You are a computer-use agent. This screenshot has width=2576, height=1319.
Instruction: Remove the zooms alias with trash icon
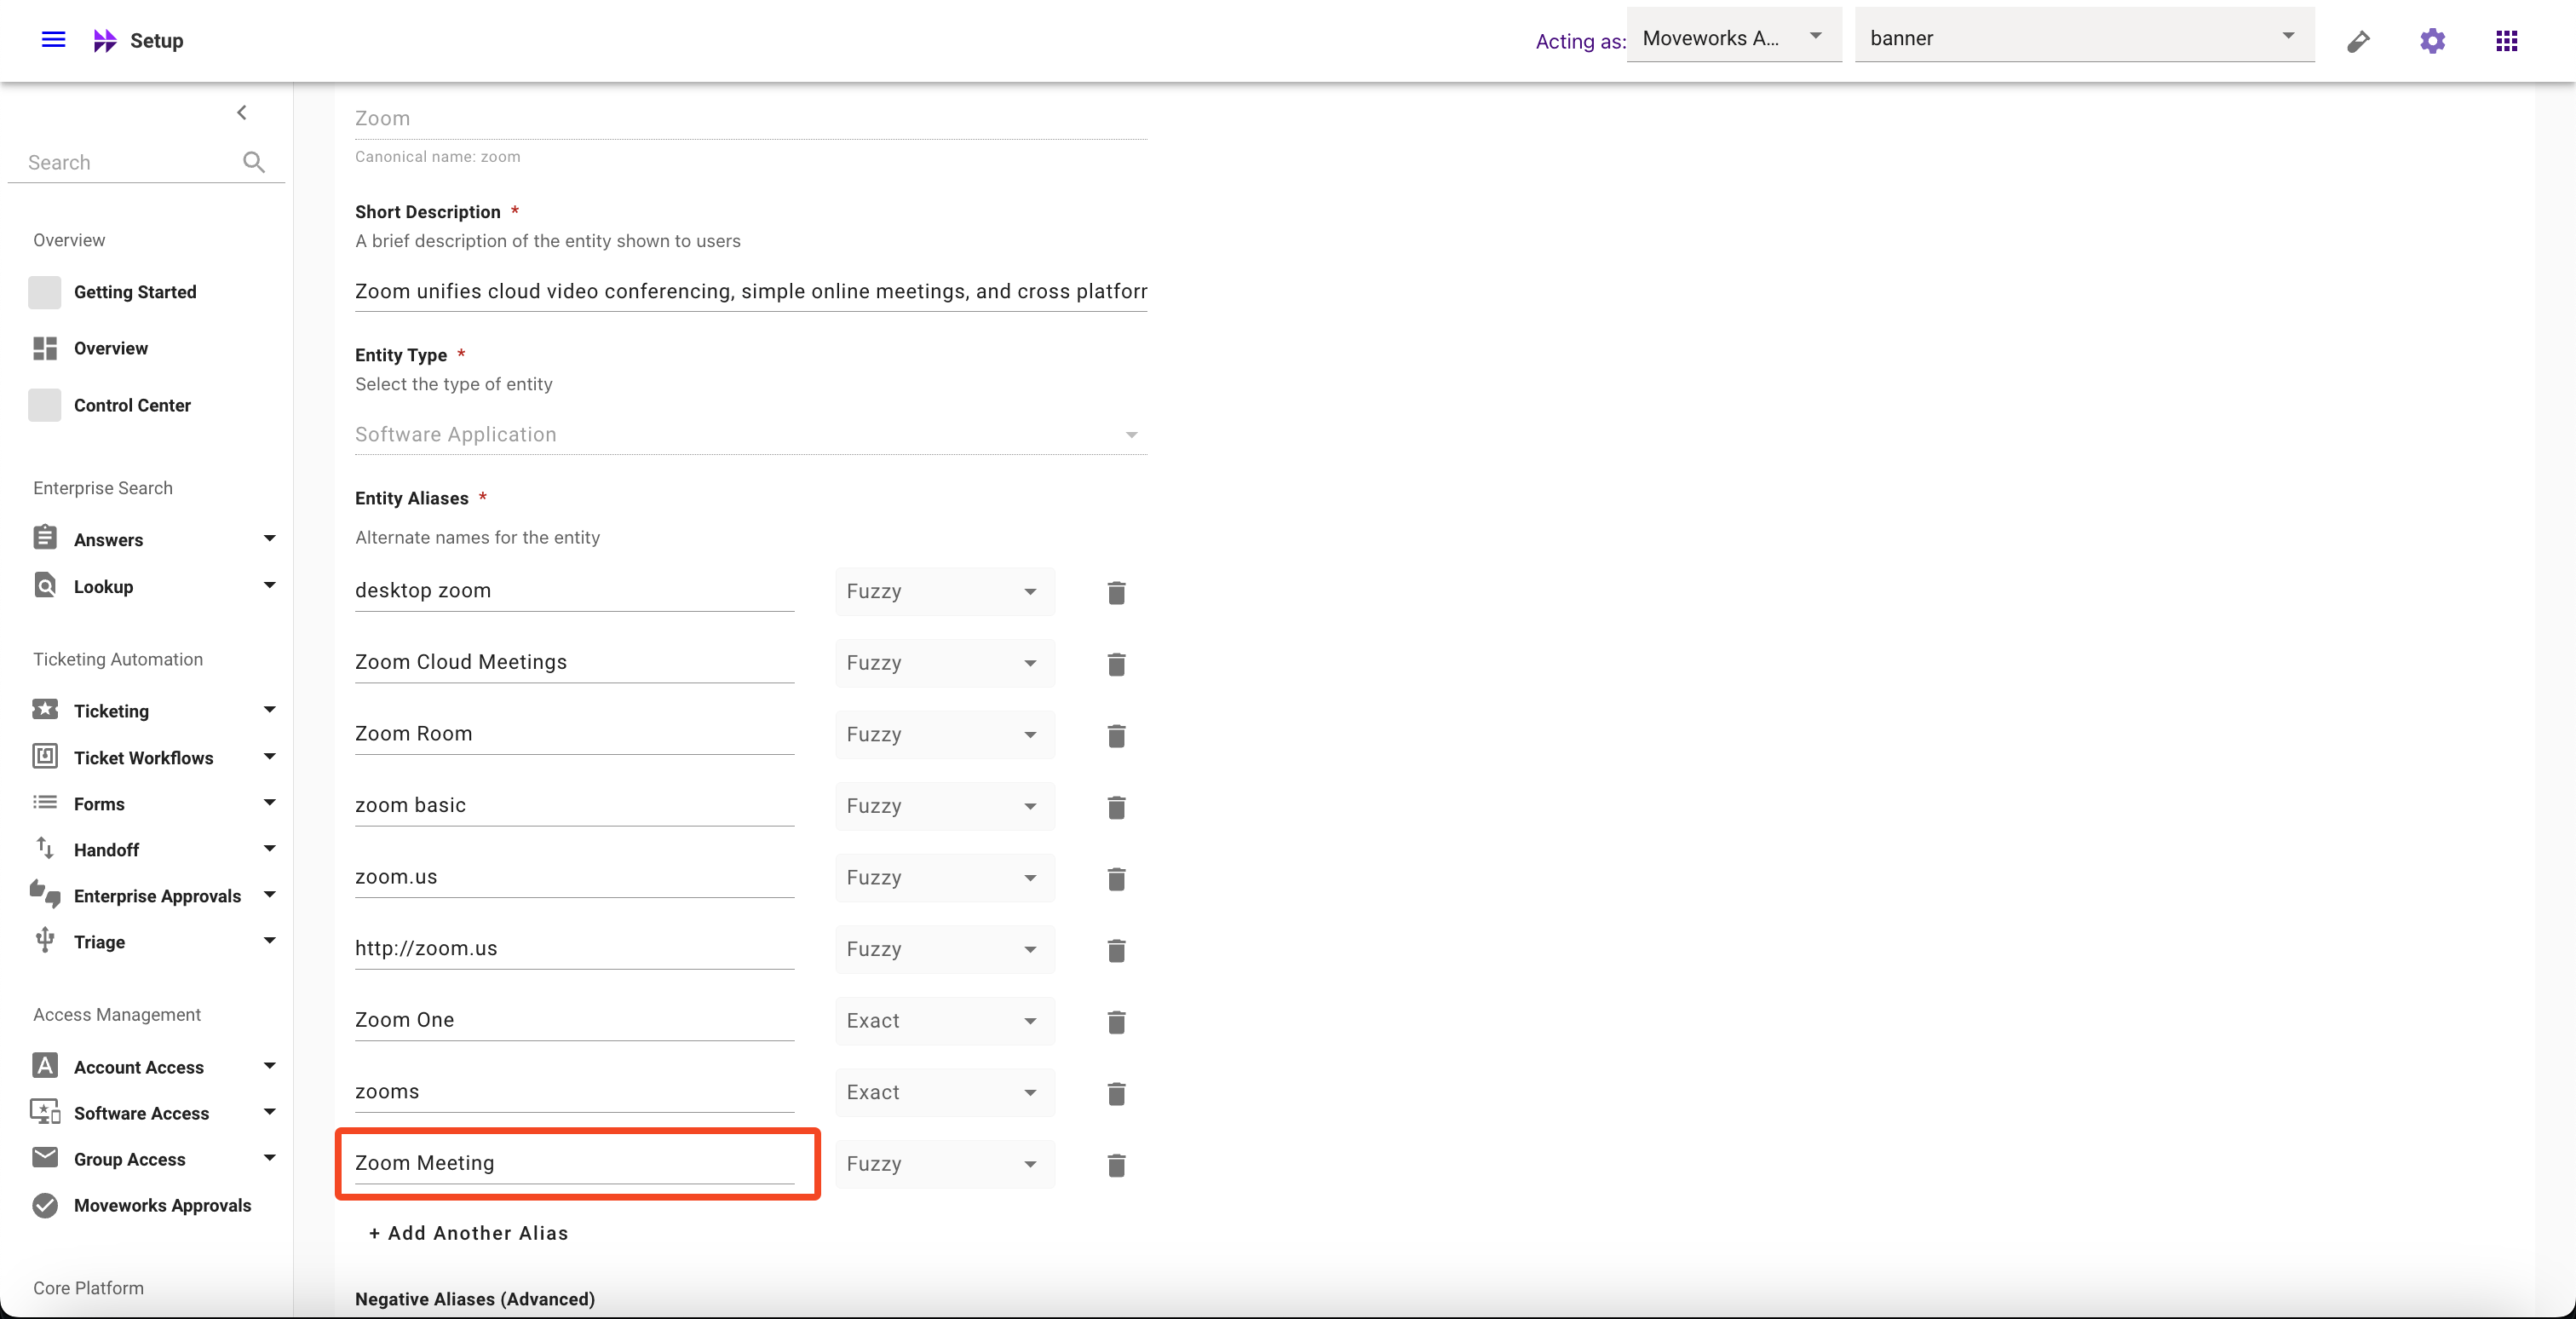click(1116, 1094)
